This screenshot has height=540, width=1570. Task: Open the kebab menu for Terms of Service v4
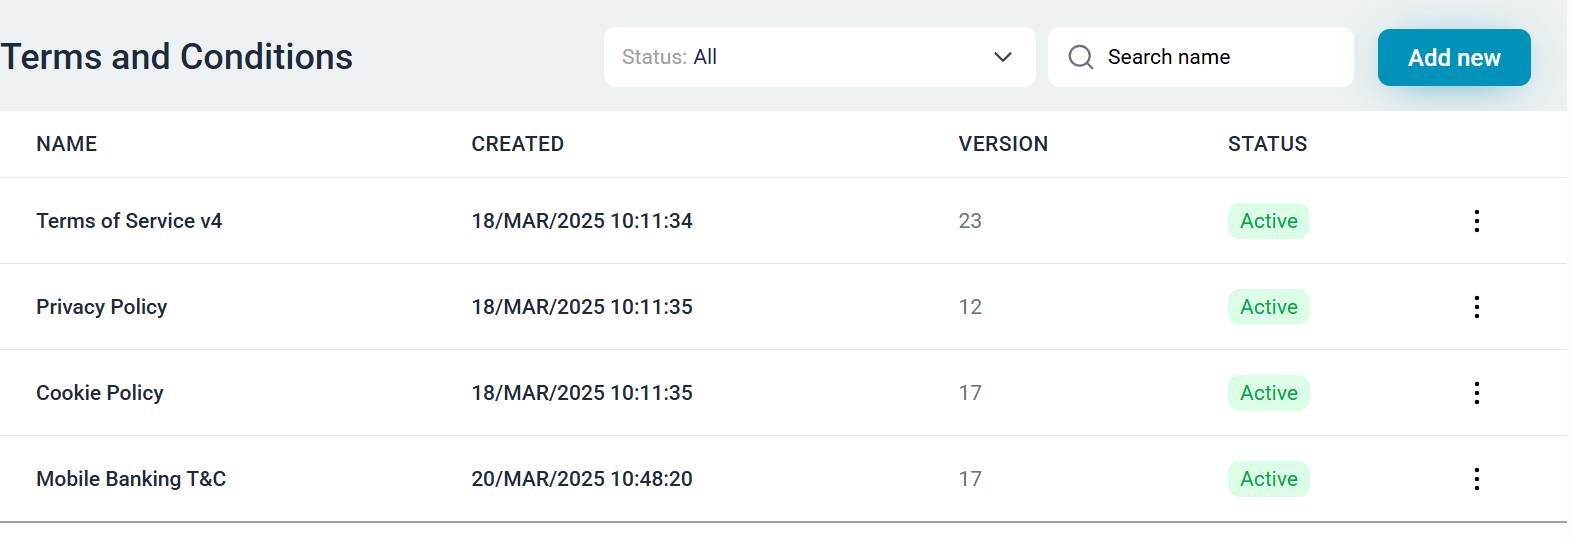click(x=1476, y=221)
